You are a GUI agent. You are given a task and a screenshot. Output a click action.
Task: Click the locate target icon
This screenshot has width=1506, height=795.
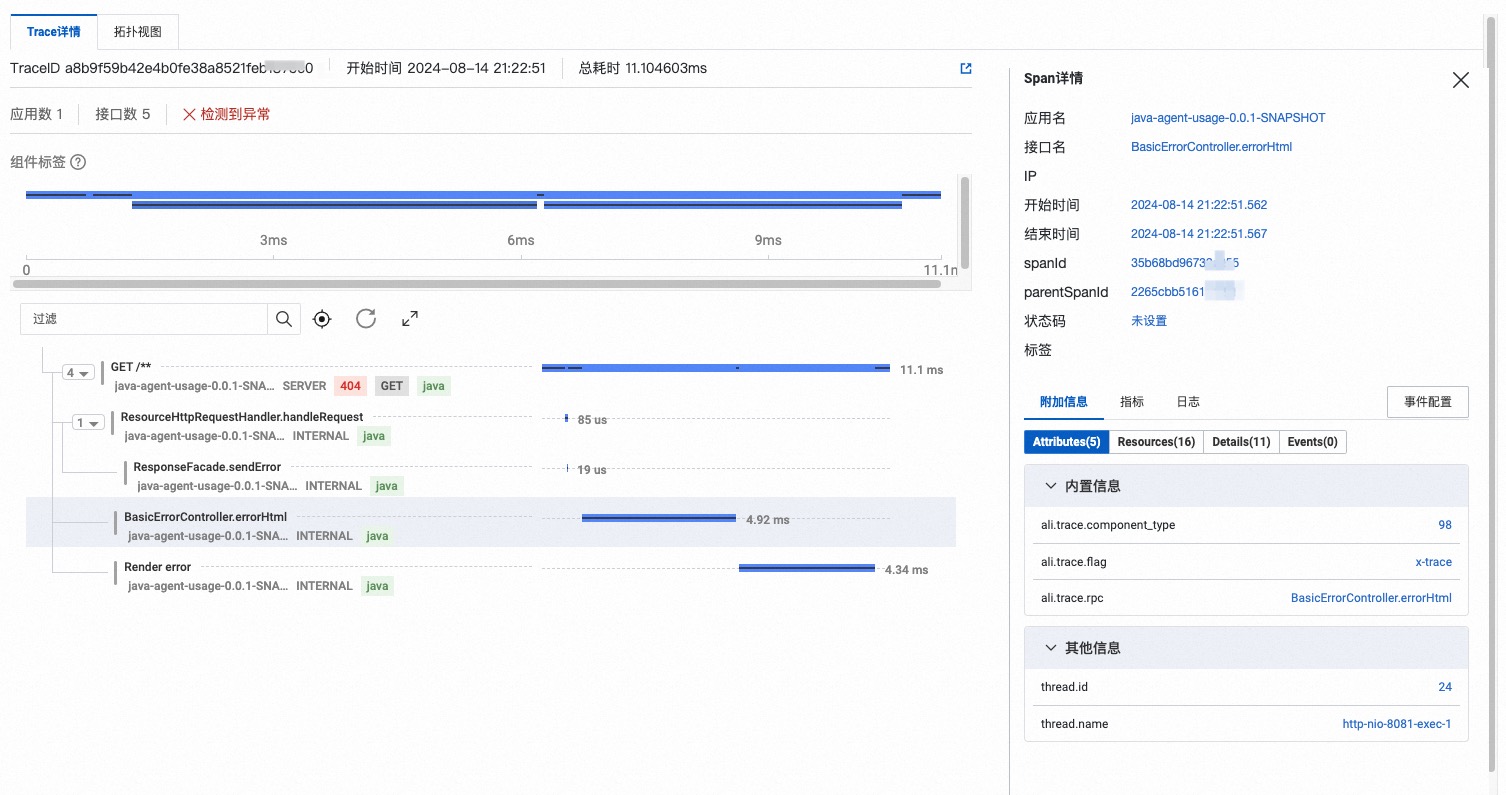[x=322, y=319]
